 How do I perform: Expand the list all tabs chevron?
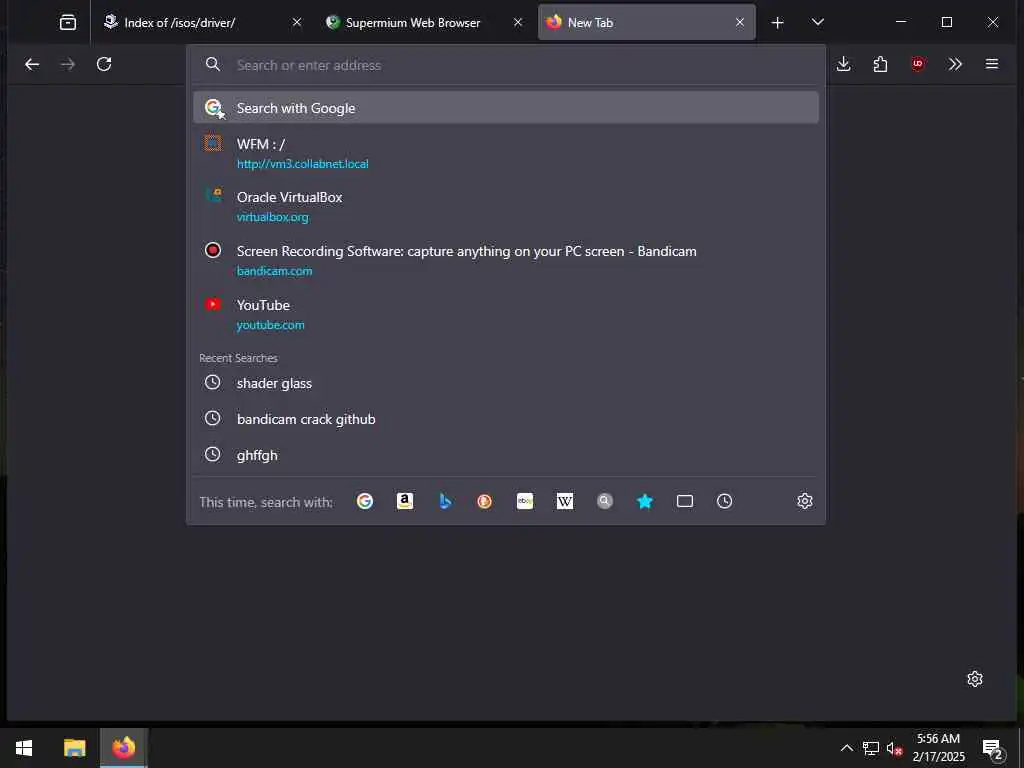[x=818, y=23]
